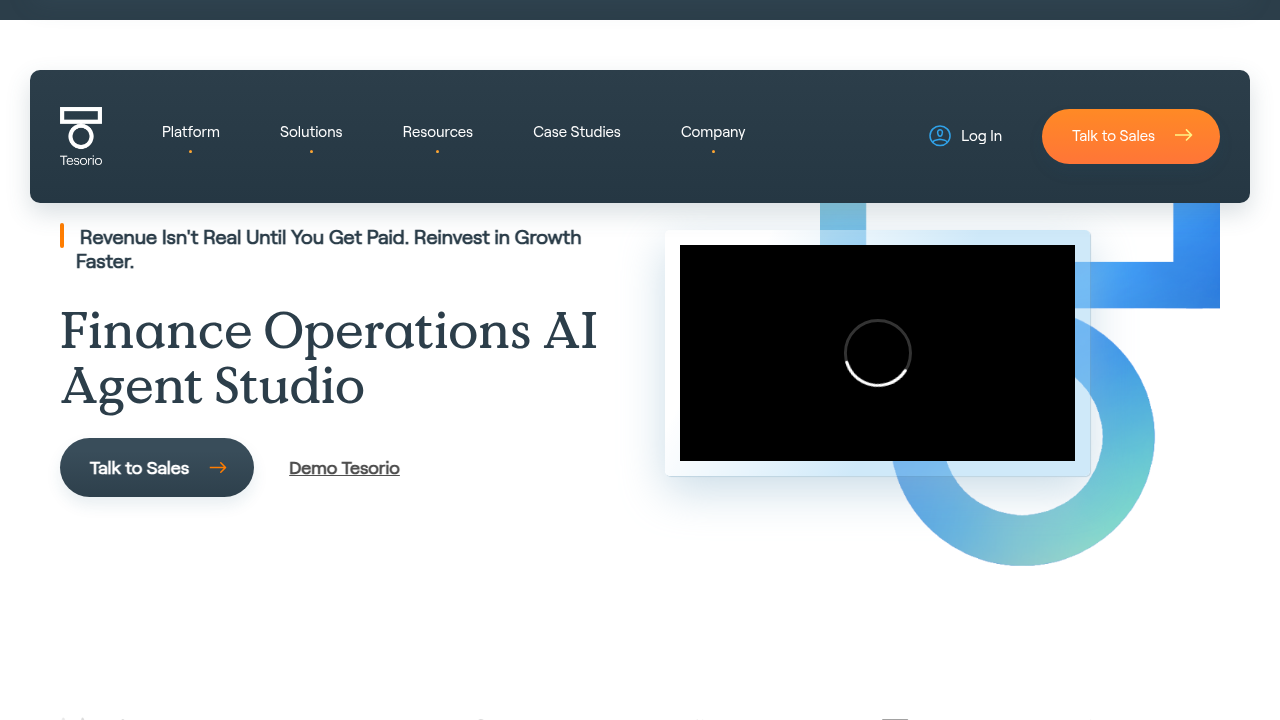Click the Tesorio logo
The height and width of the screenshot is (720, 1280).
tap(81, 137)
